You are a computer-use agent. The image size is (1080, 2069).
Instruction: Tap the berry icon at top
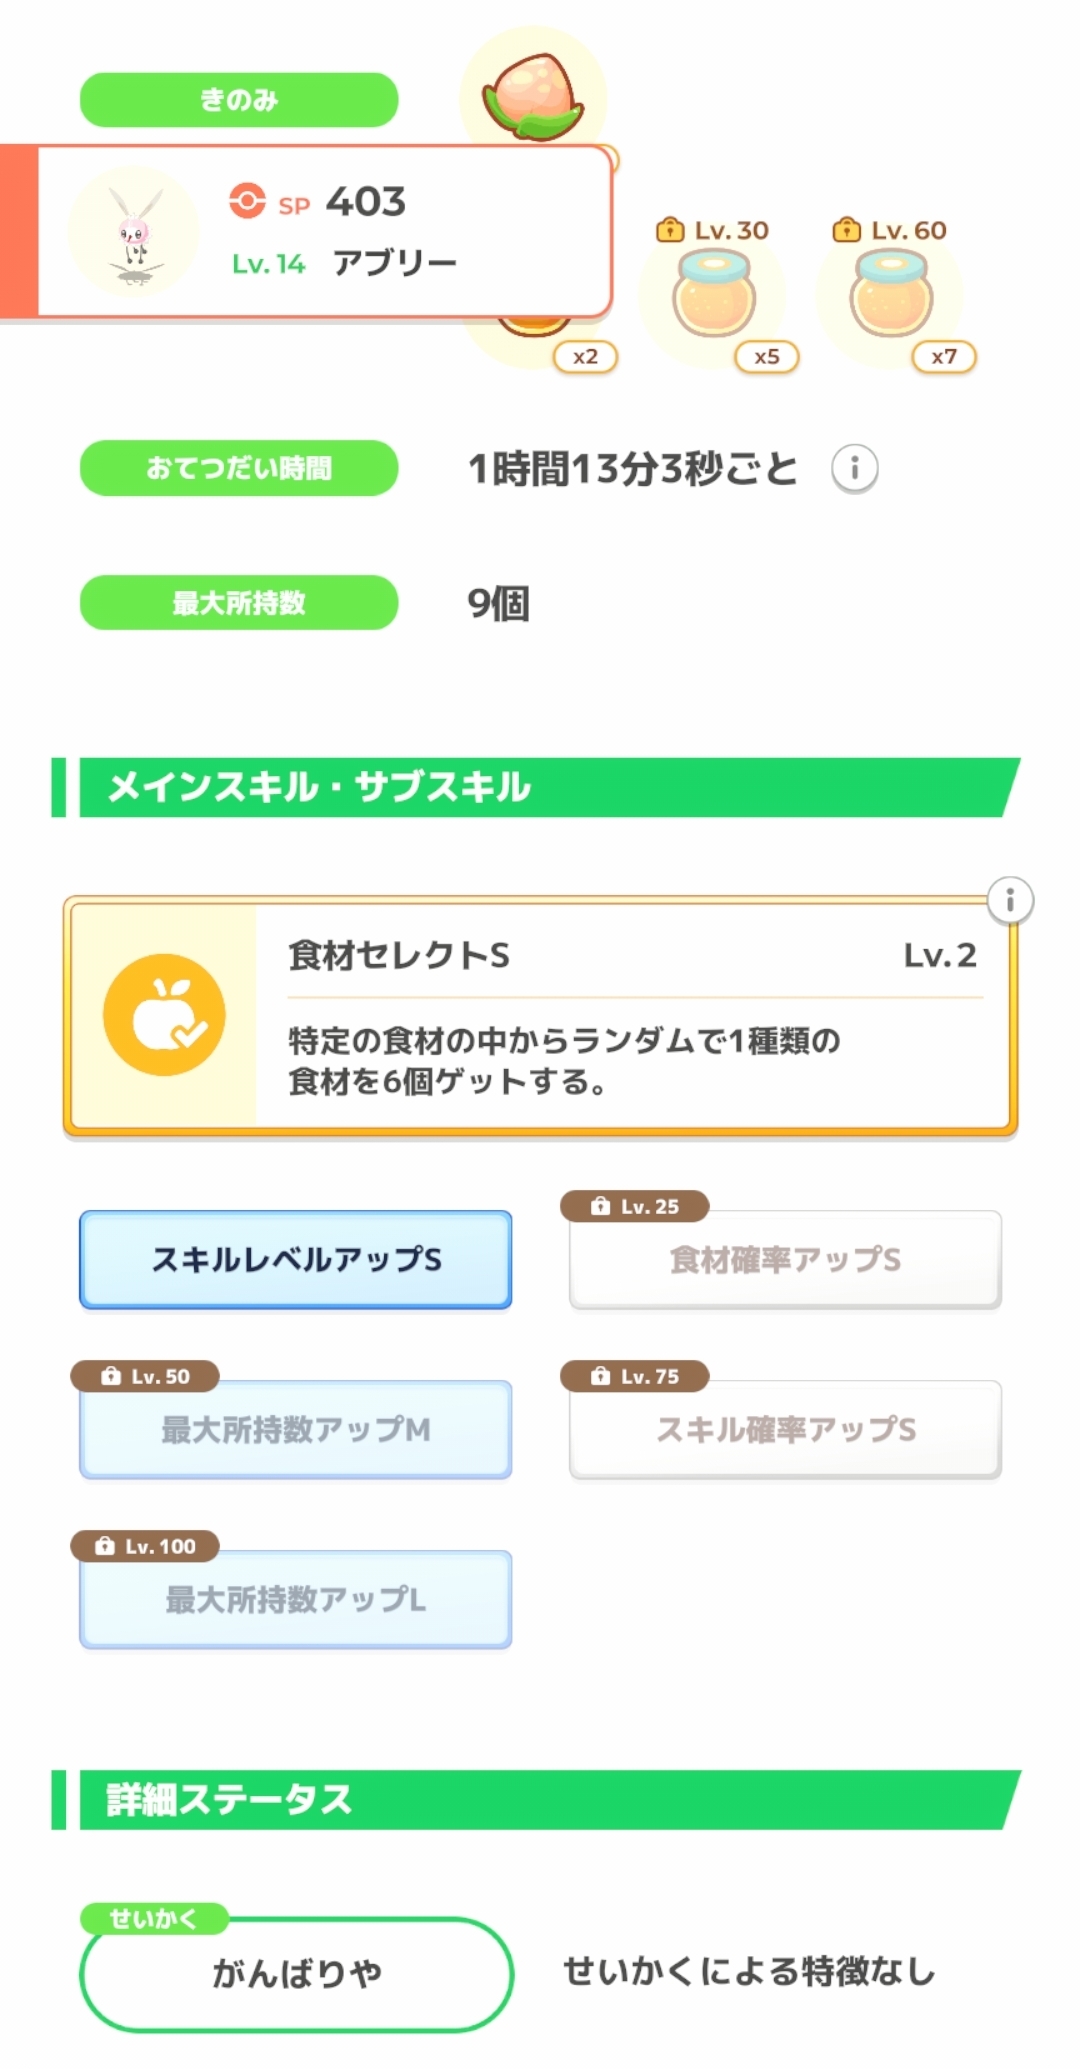coord(533,97)
